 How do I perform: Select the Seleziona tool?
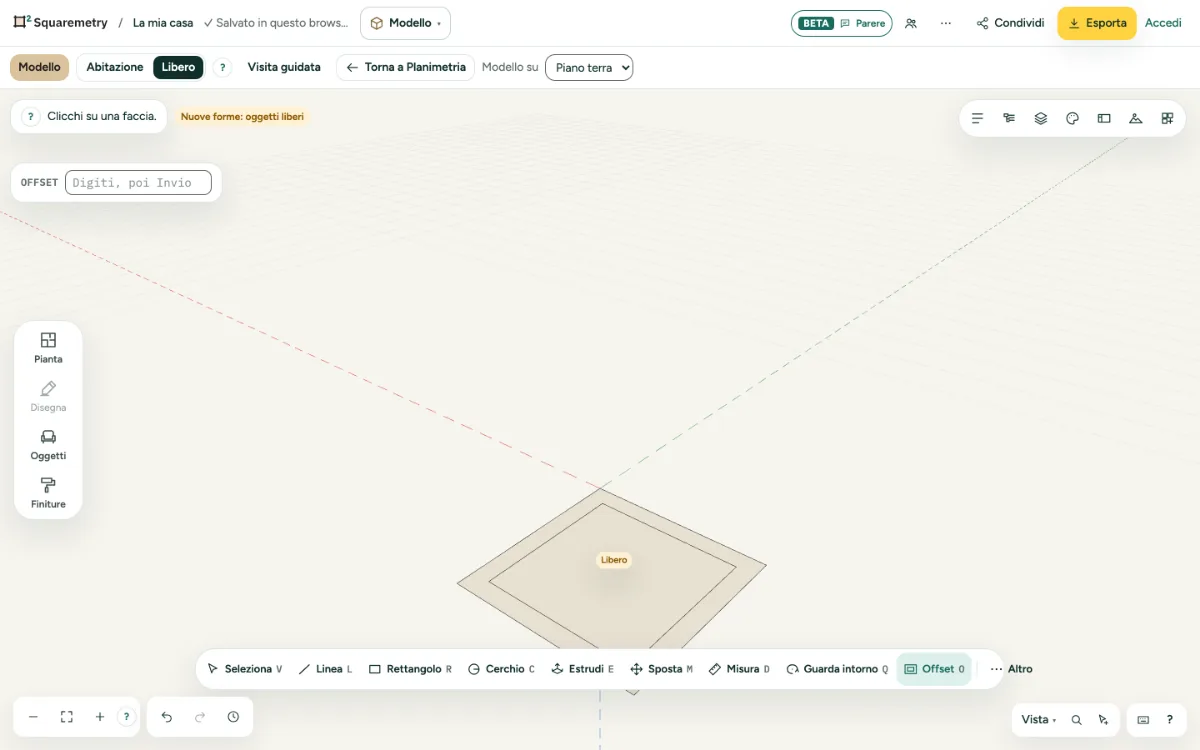pyautogui.click(x=245, y=669)
